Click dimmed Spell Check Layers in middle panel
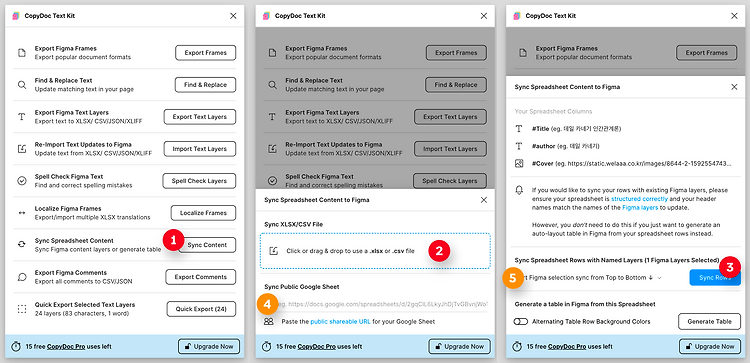750x363 pixels. pyautogui.click(x=450, y=181)
